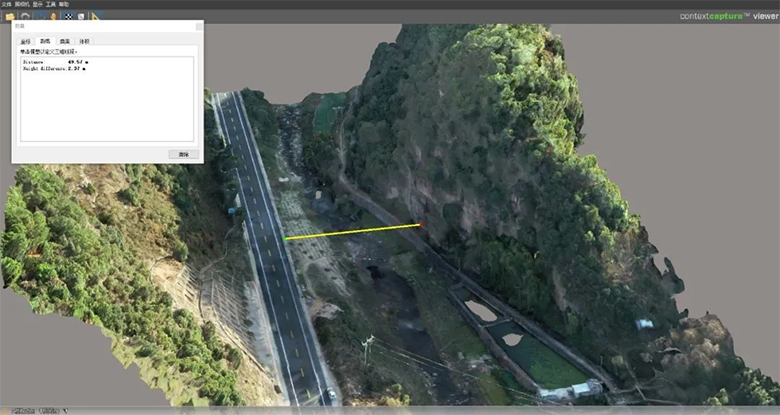The width and height of the screenshot is (780, 415).
Task: Open the 帮助 menu
Action: (67, 4)
